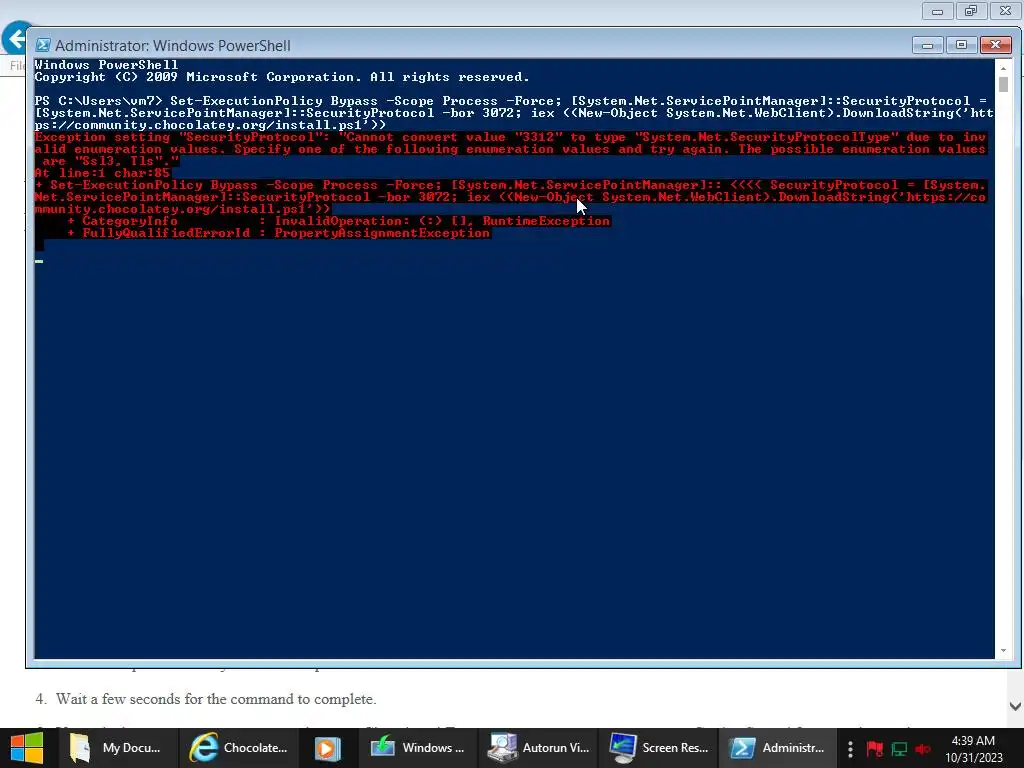Click 'Wait a few seconds' step text

click(x=216, y=699)
